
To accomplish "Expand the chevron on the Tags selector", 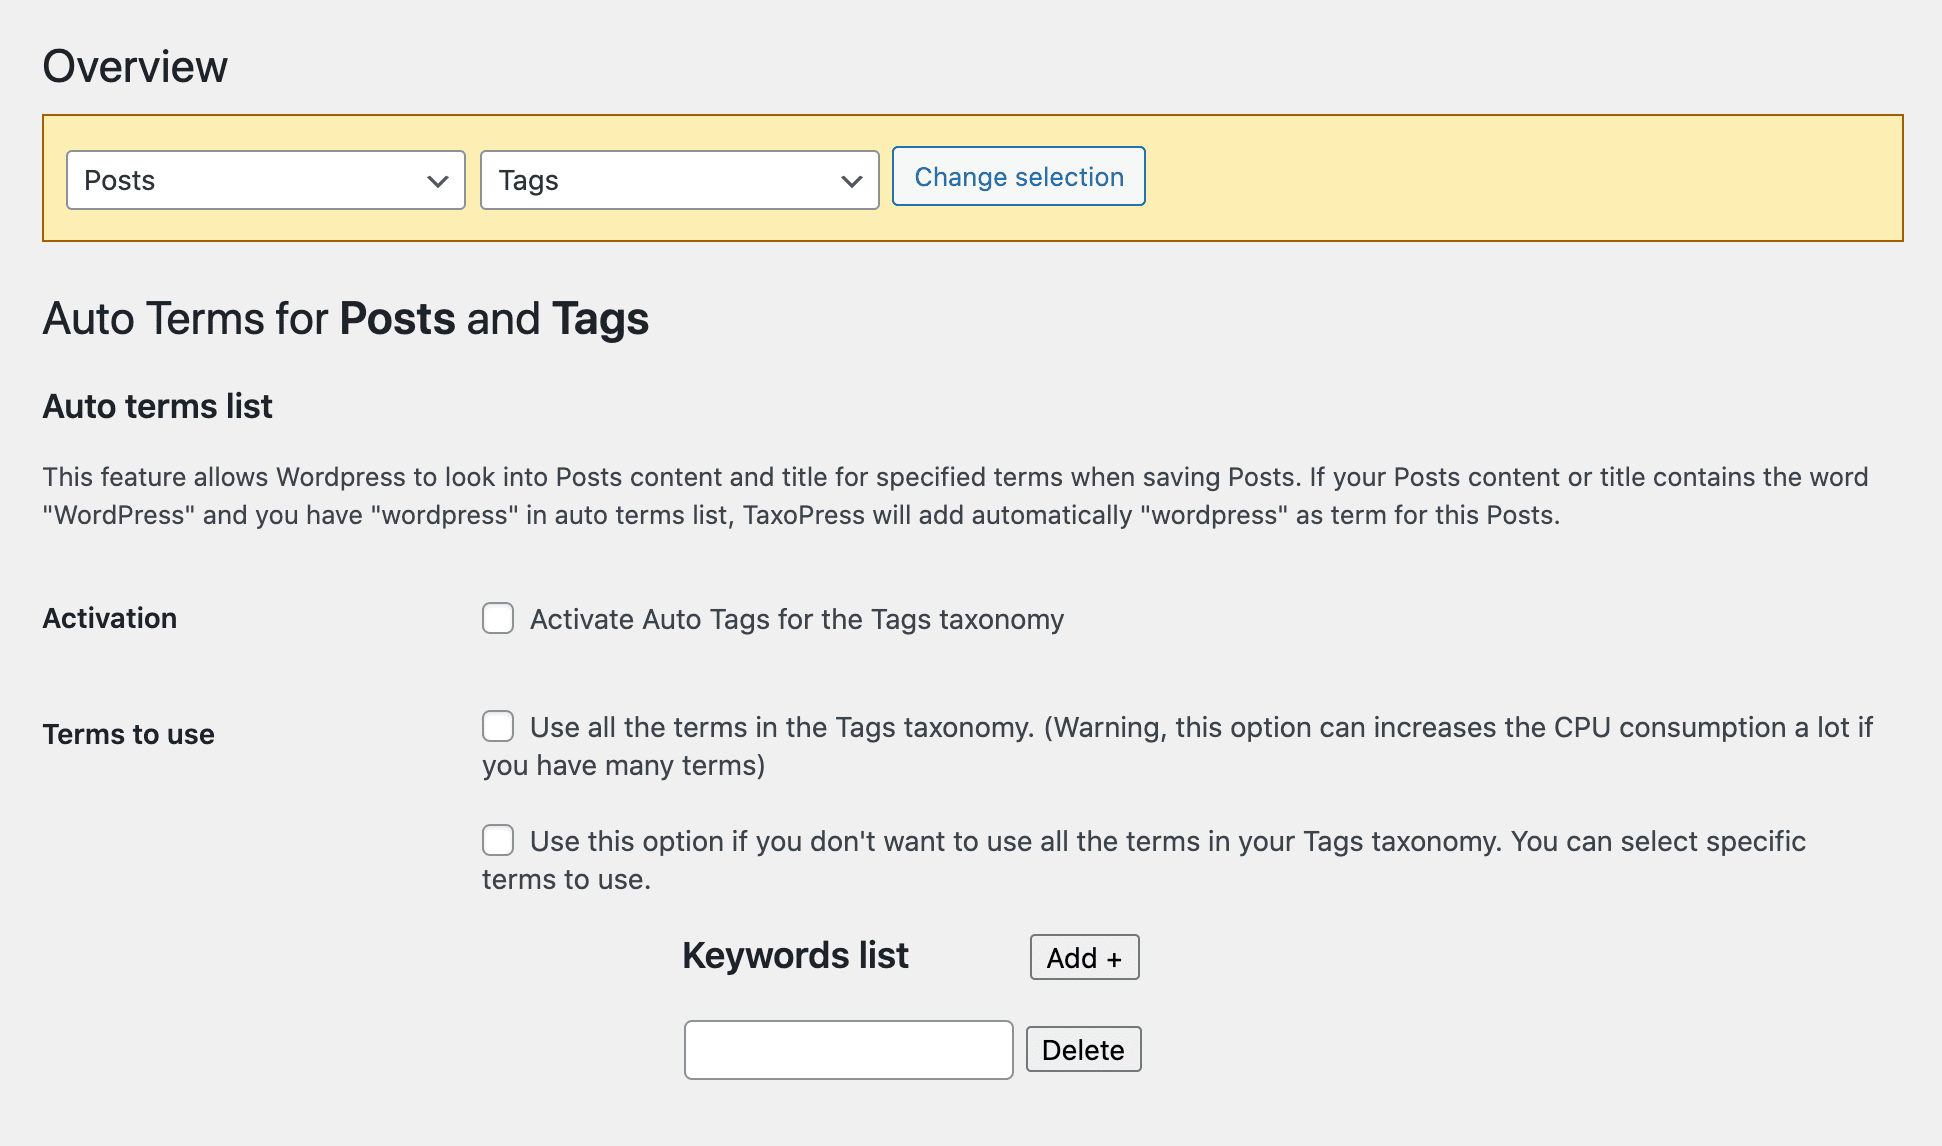I will 850,180.
